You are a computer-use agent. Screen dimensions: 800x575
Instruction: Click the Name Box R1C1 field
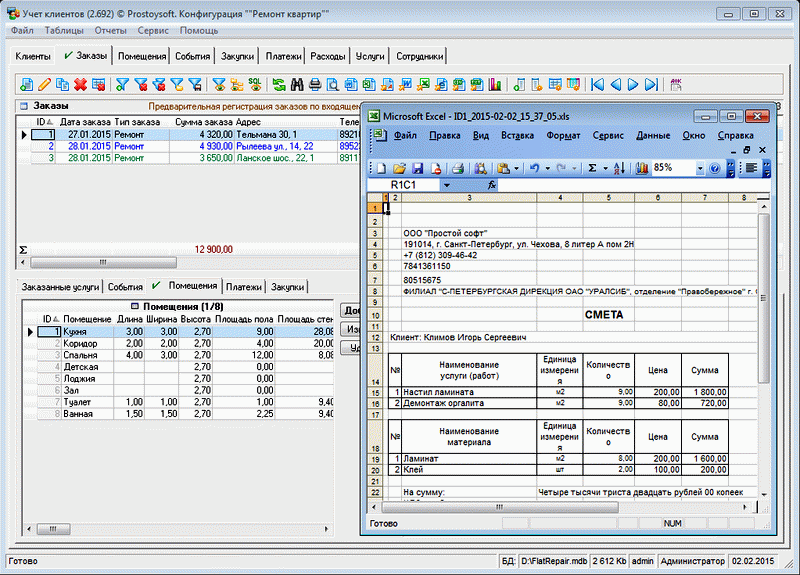tap(403, 185)
